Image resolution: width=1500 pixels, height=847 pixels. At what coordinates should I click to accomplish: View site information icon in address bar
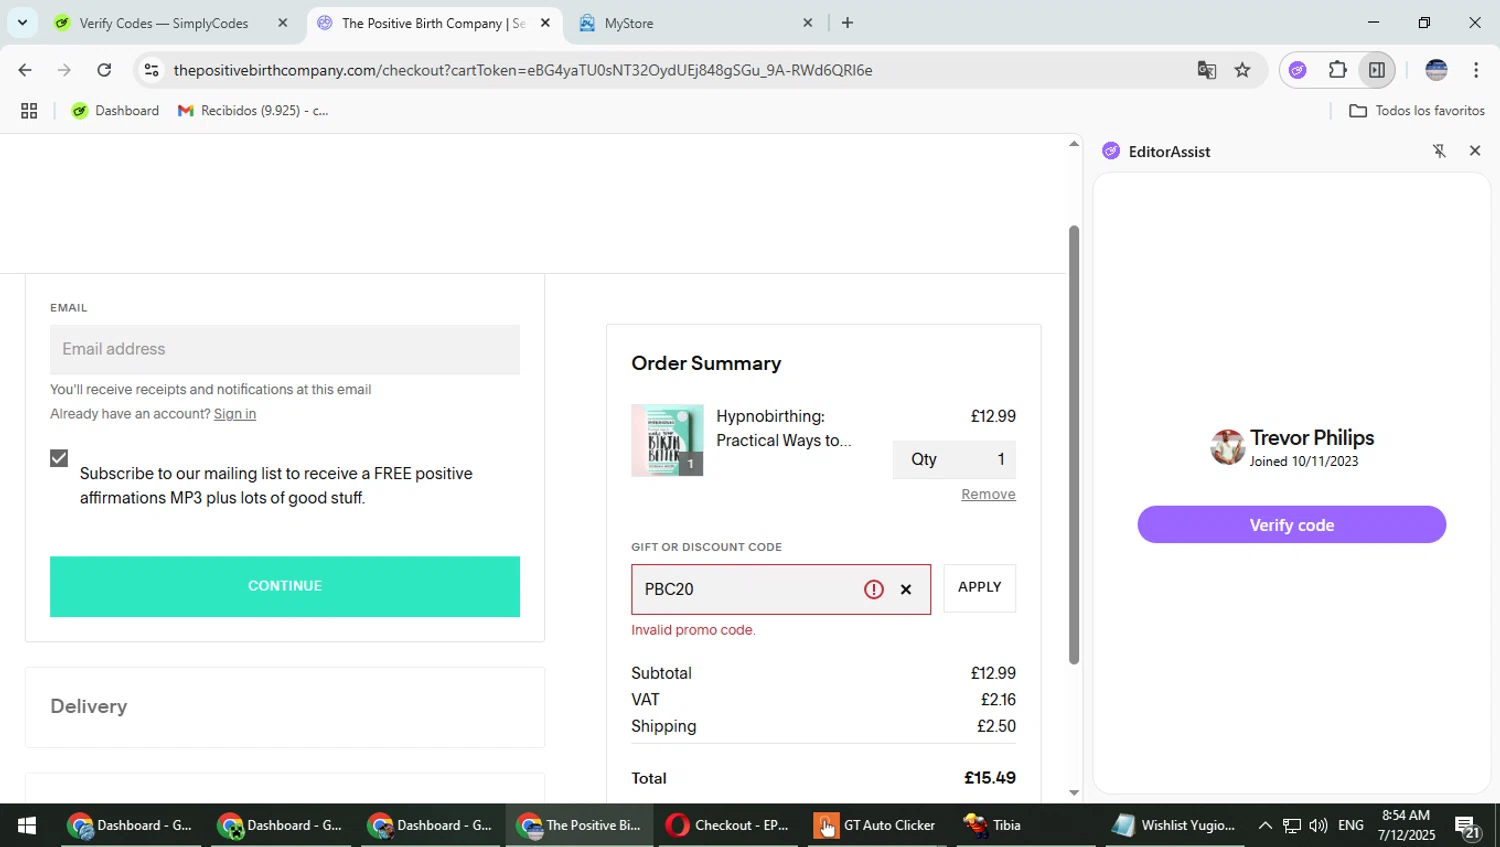pos(151,70)
